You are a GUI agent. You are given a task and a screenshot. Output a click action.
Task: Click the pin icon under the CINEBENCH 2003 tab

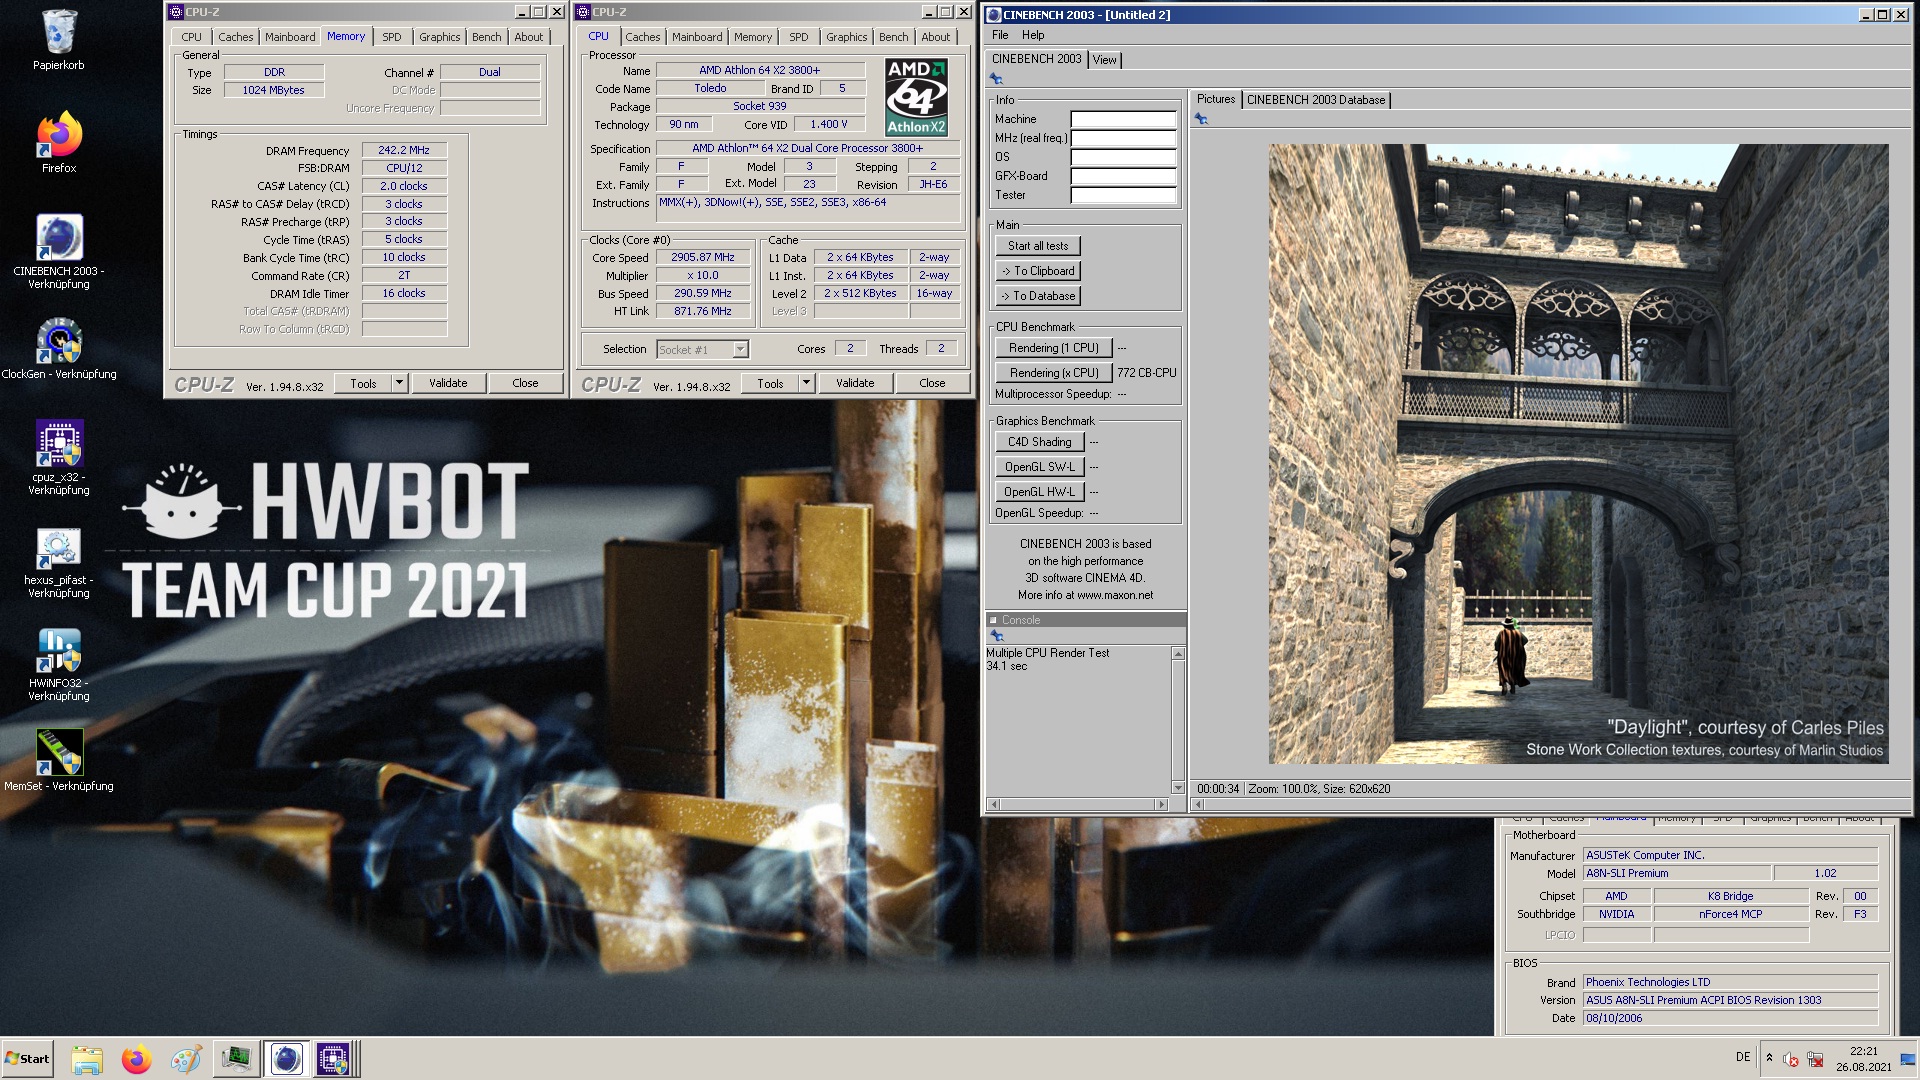point(996,78)
